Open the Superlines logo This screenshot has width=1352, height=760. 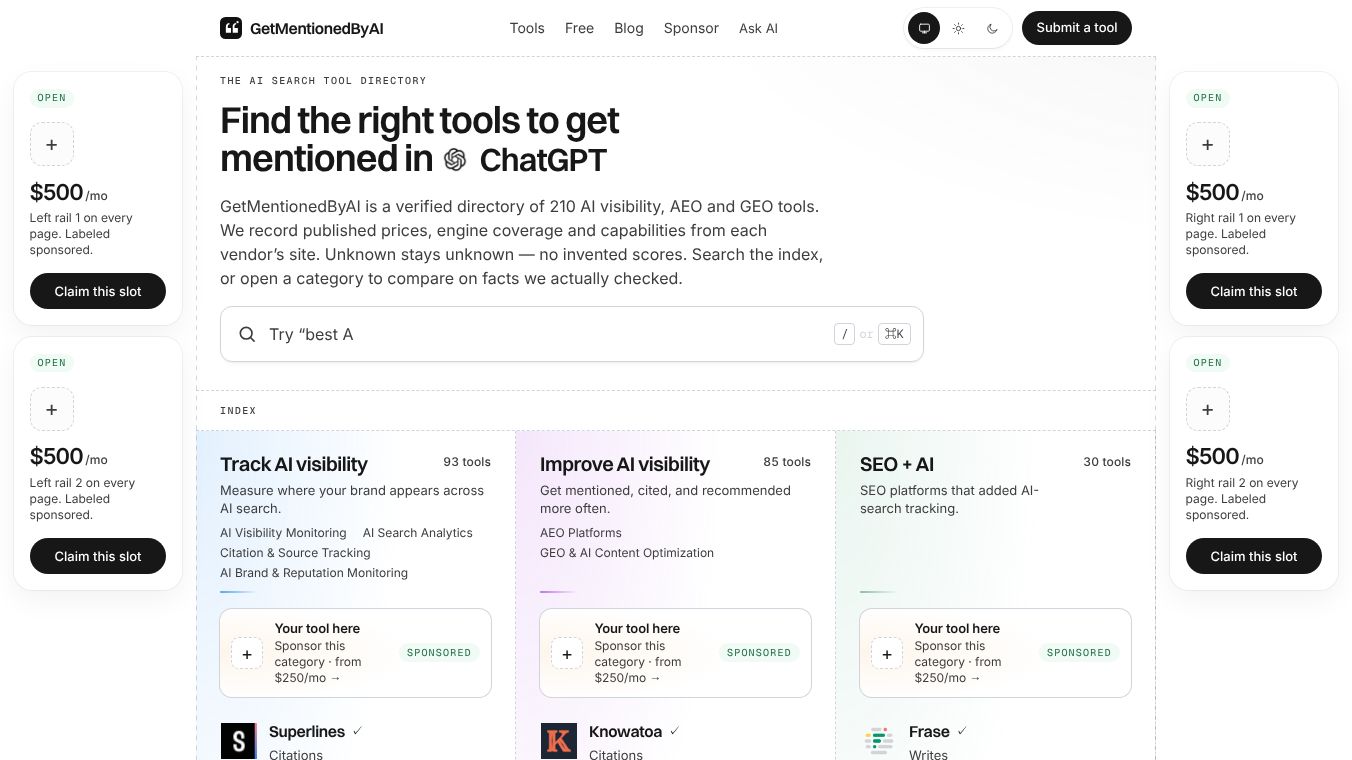238,741
